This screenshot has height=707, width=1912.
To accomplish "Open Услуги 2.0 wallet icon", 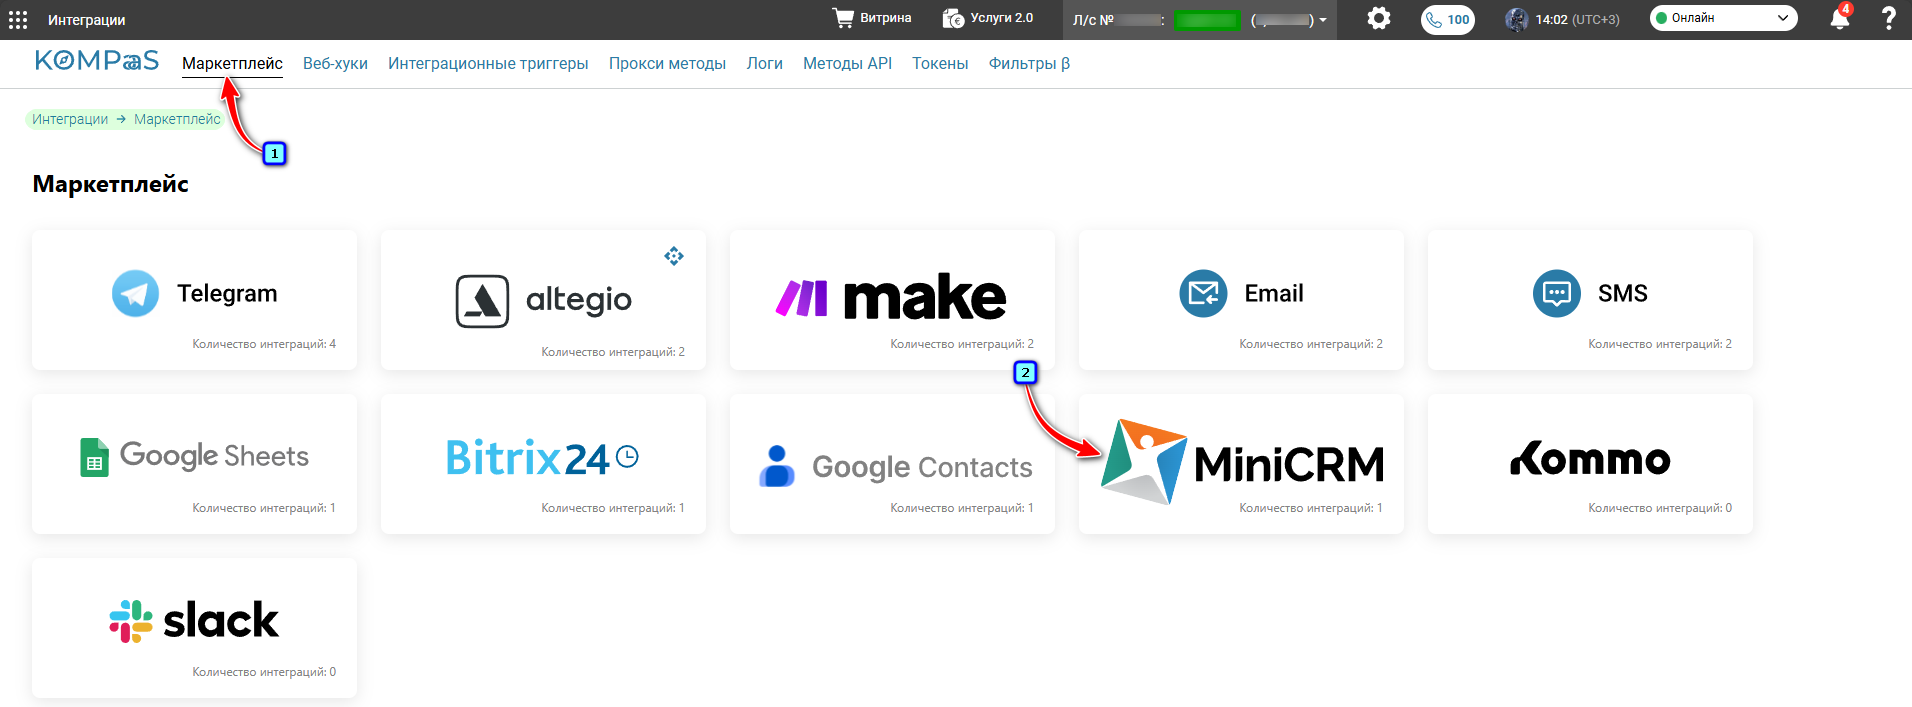I will tap(953, 18).
